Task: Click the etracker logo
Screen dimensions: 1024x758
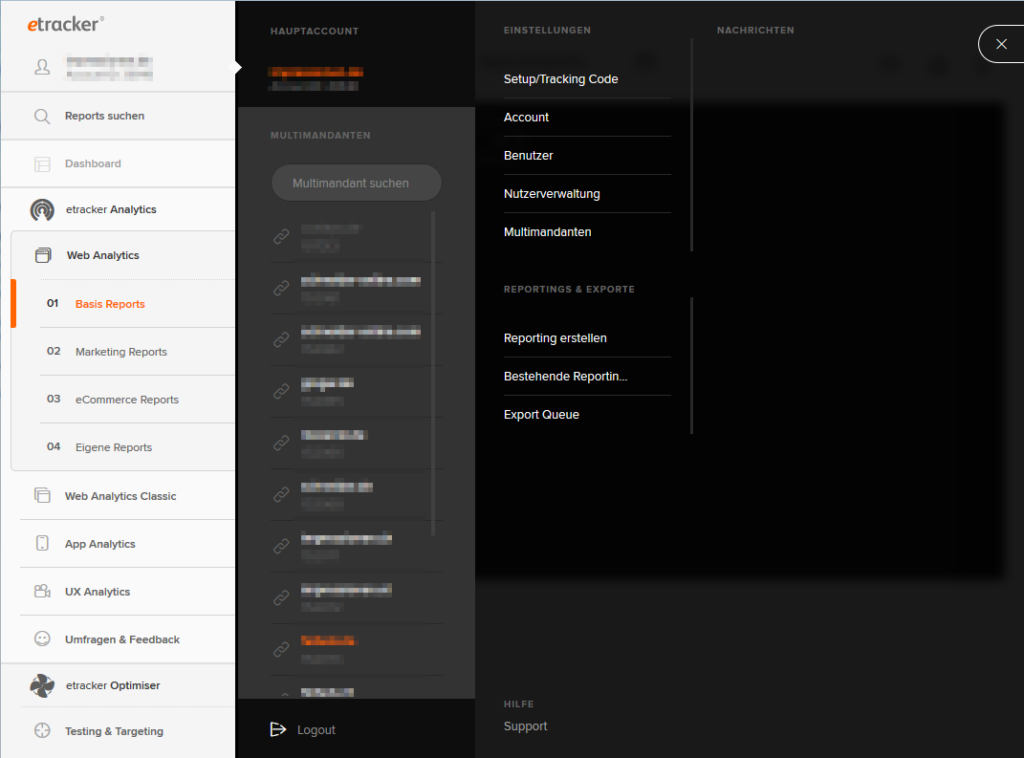Action: coord(65,24)
